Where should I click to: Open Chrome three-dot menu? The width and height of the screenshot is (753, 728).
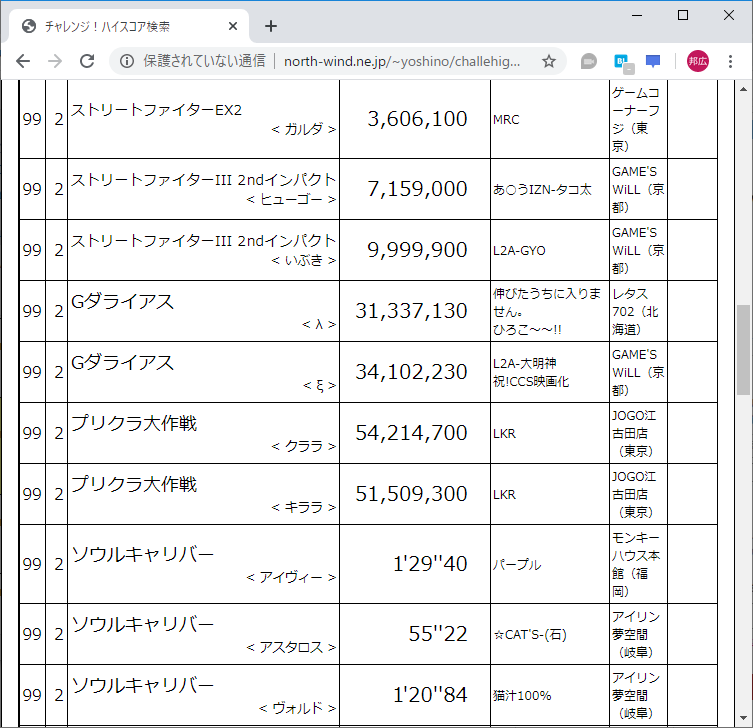click(x=730, y=61)
